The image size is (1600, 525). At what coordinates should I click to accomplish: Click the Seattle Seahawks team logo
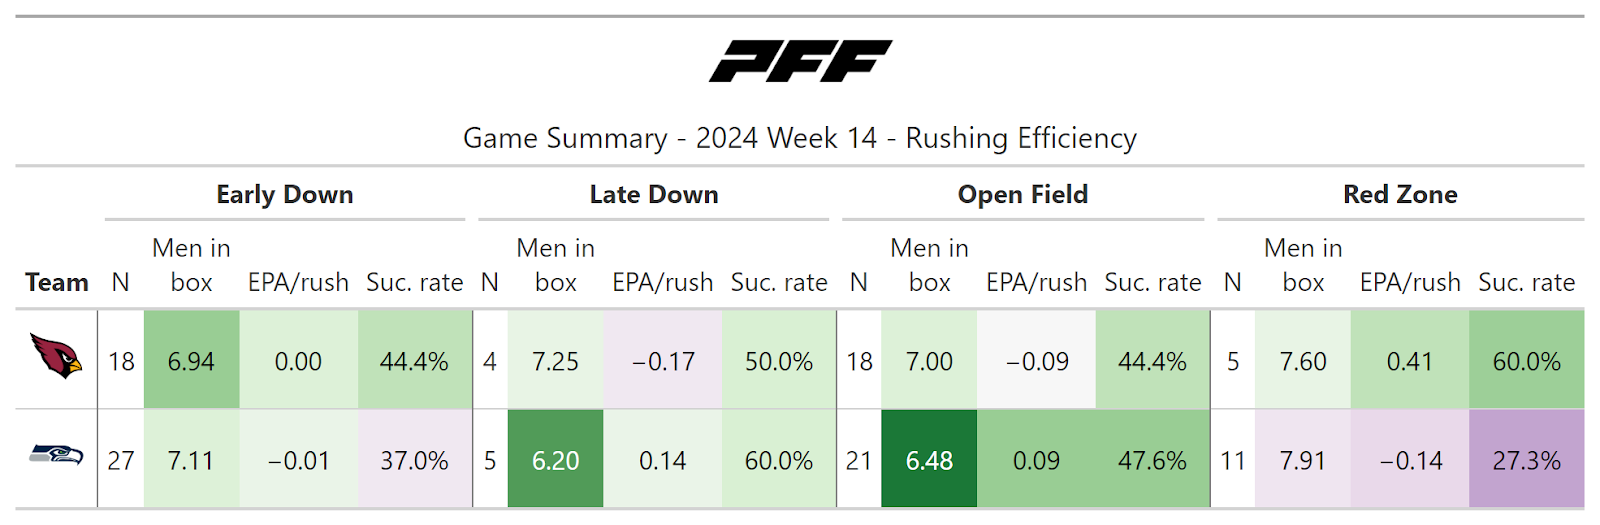tap(56, 456)
